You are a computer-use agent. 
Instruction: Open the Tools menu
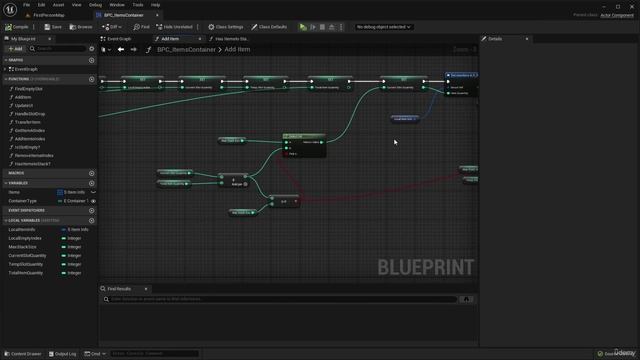coord(138,5)
